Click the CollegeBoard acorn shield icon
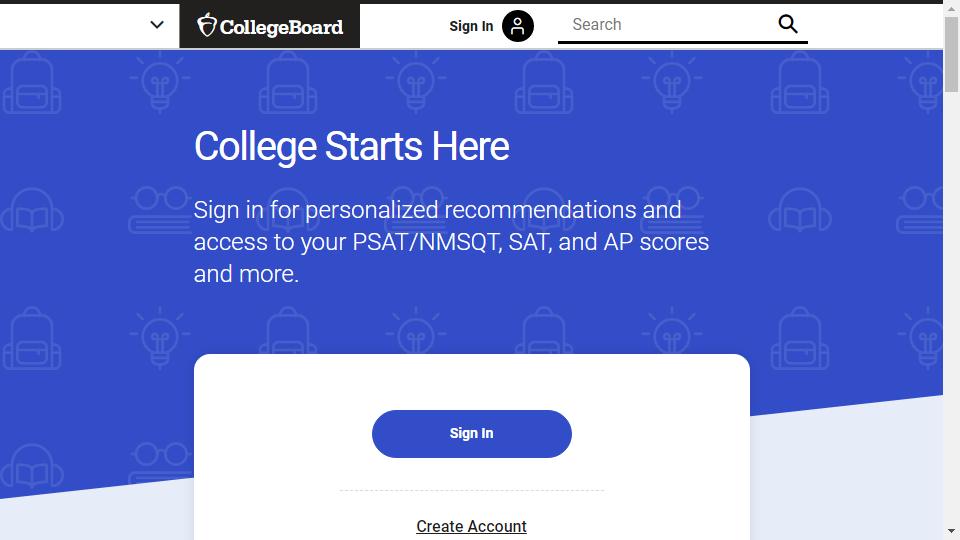 click(x=207, y=25)
